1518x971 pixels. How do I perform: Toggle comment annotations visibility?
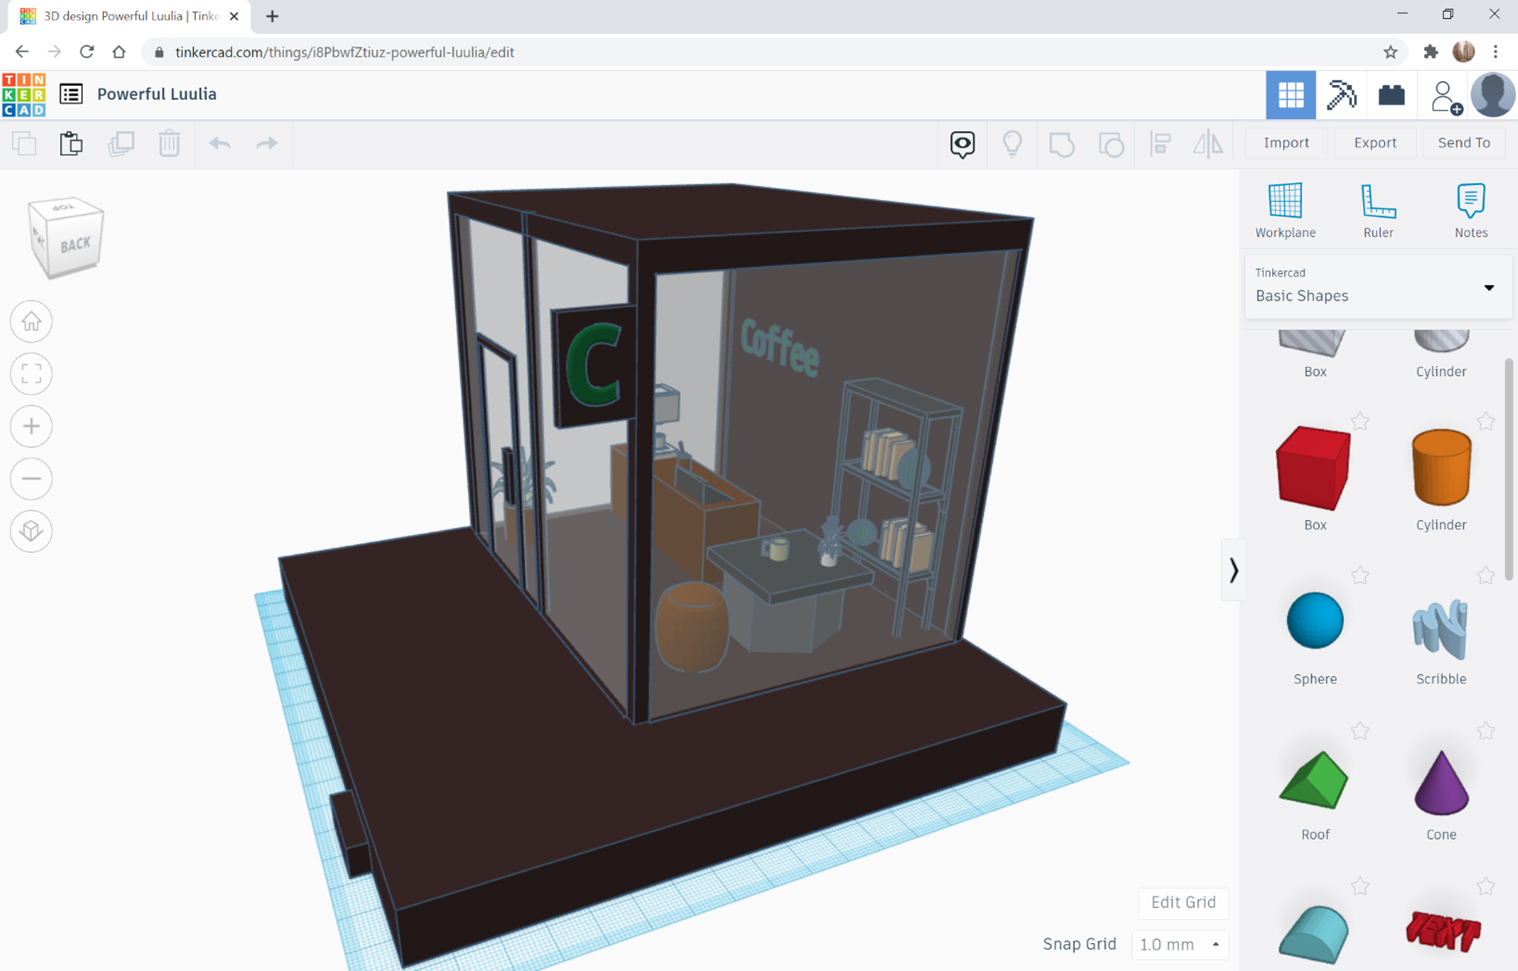pos(961,144)
